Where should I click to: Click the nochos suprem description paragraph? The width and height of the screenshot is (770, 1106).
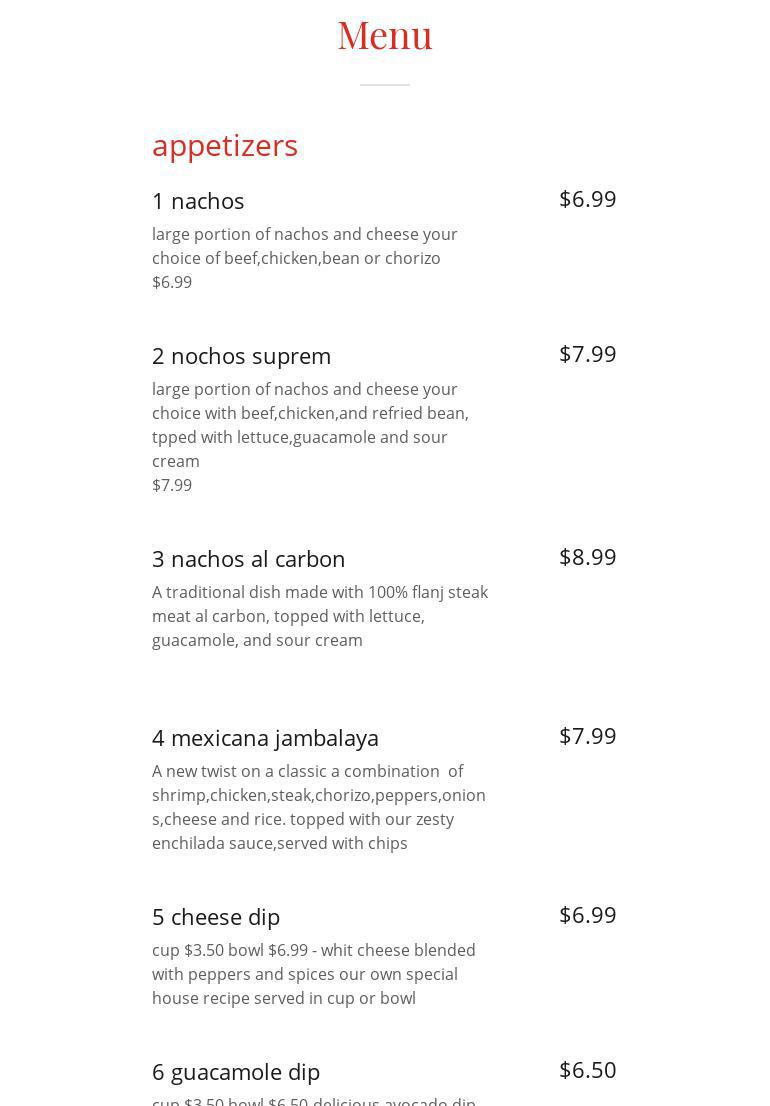pos(310,425)
